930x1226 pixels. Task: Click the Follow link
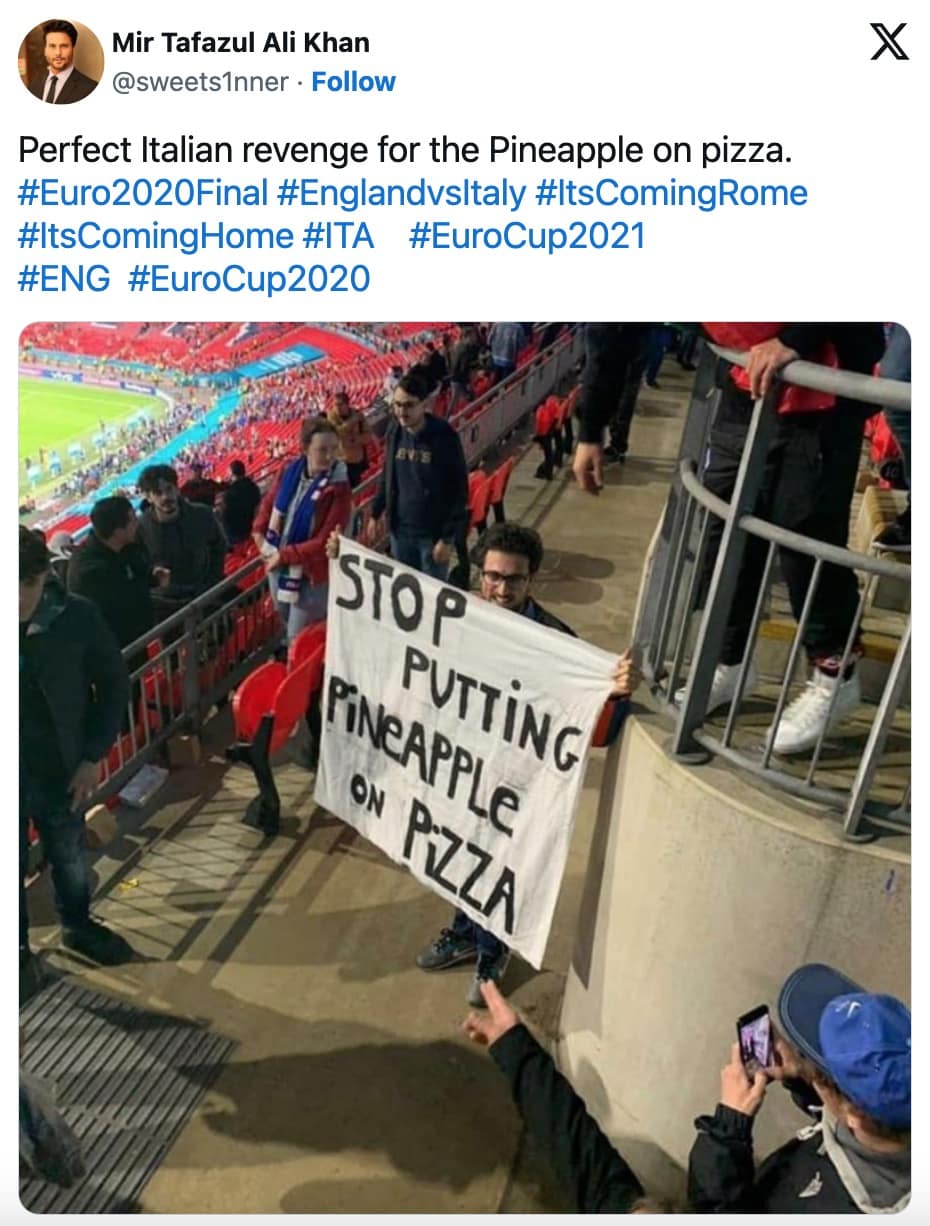pyautogui.click(x=353, y=82)
